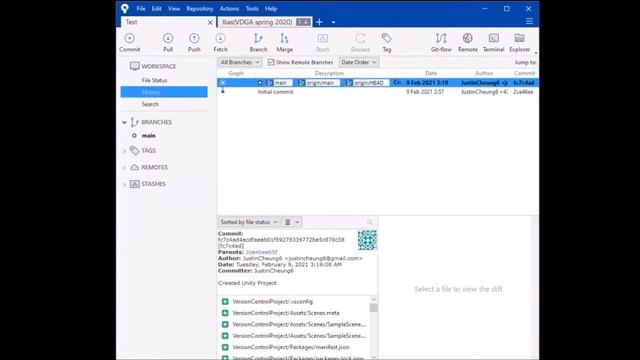This screenshot has height=360, width=640.
Task: Click the commit author avatar image
Action: click(367, 240)
